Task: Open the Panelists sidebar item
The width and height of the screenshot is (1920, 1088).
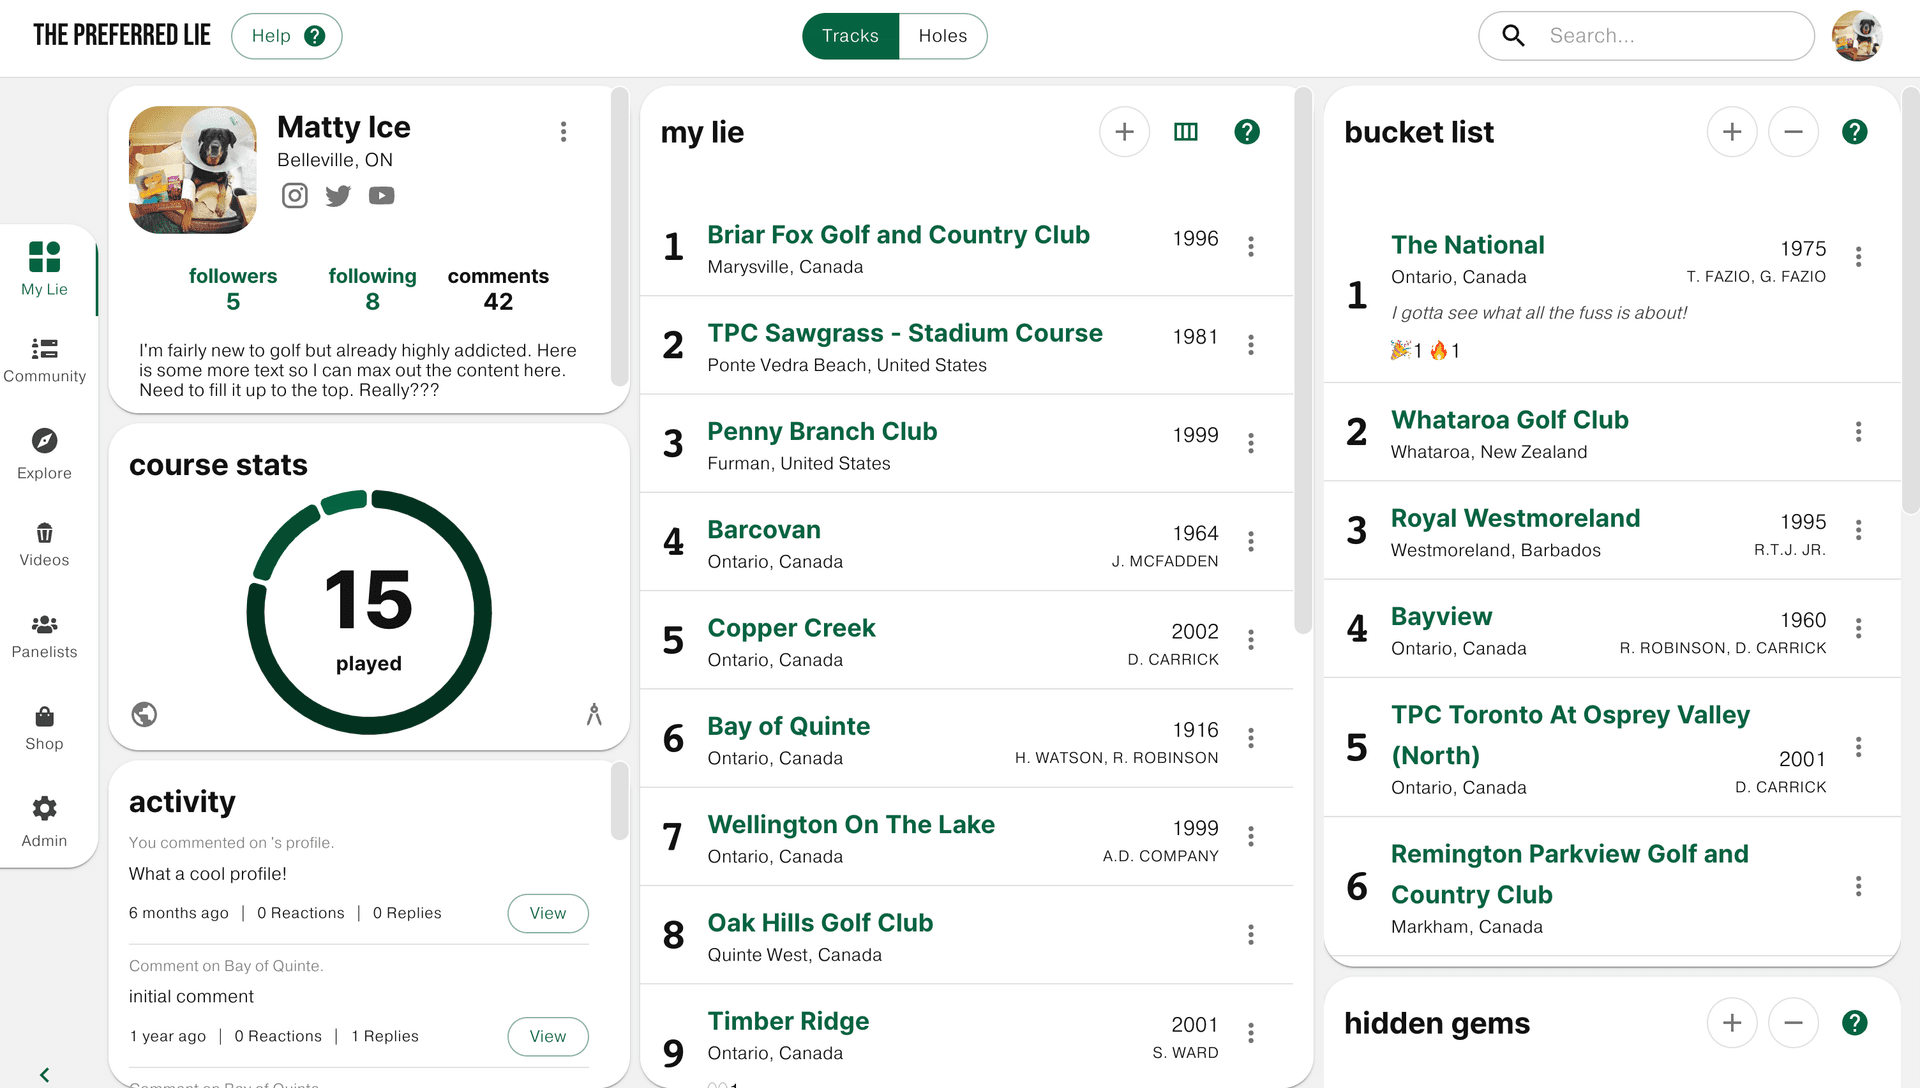Action: [x=44, y=637]
